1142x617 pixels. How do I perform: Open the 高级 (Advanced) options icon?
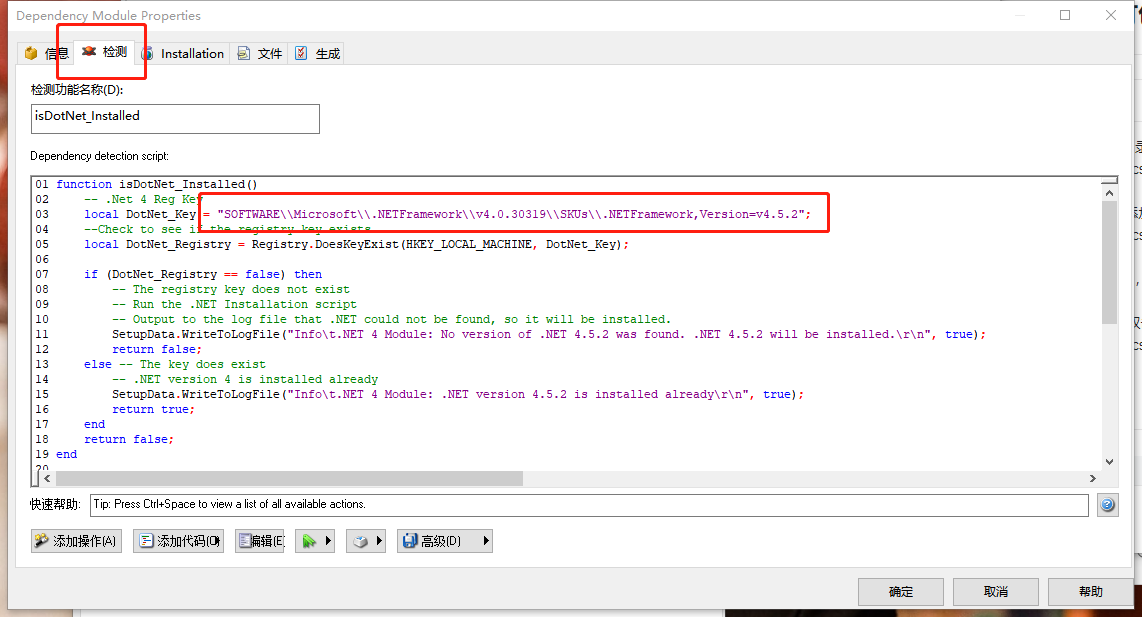coord(412,540)
